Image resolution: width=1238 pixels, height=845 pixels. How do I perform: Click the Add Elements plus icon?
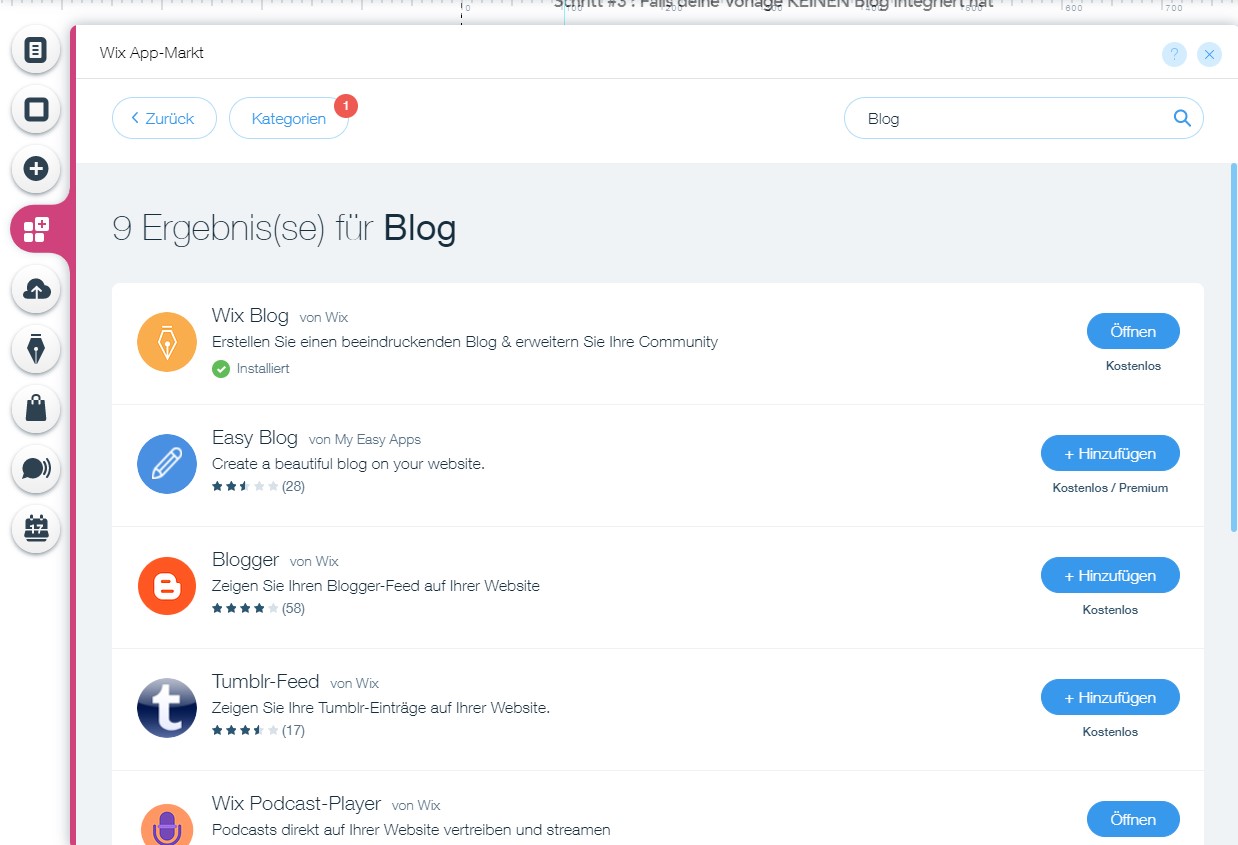point(36,170)
